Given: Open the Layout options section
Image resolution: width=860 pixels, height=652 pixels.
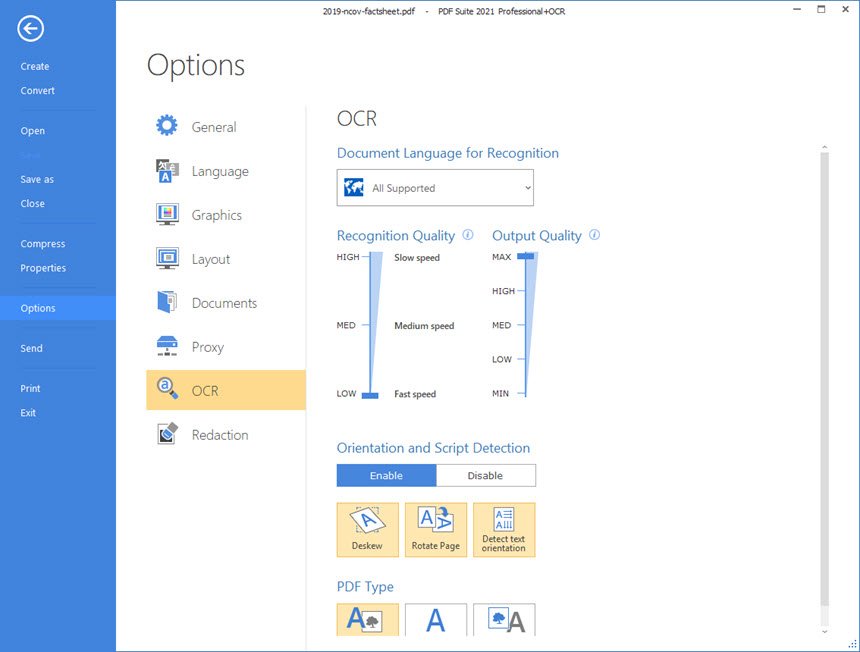Looking at the screenshot, I should 225,259.
